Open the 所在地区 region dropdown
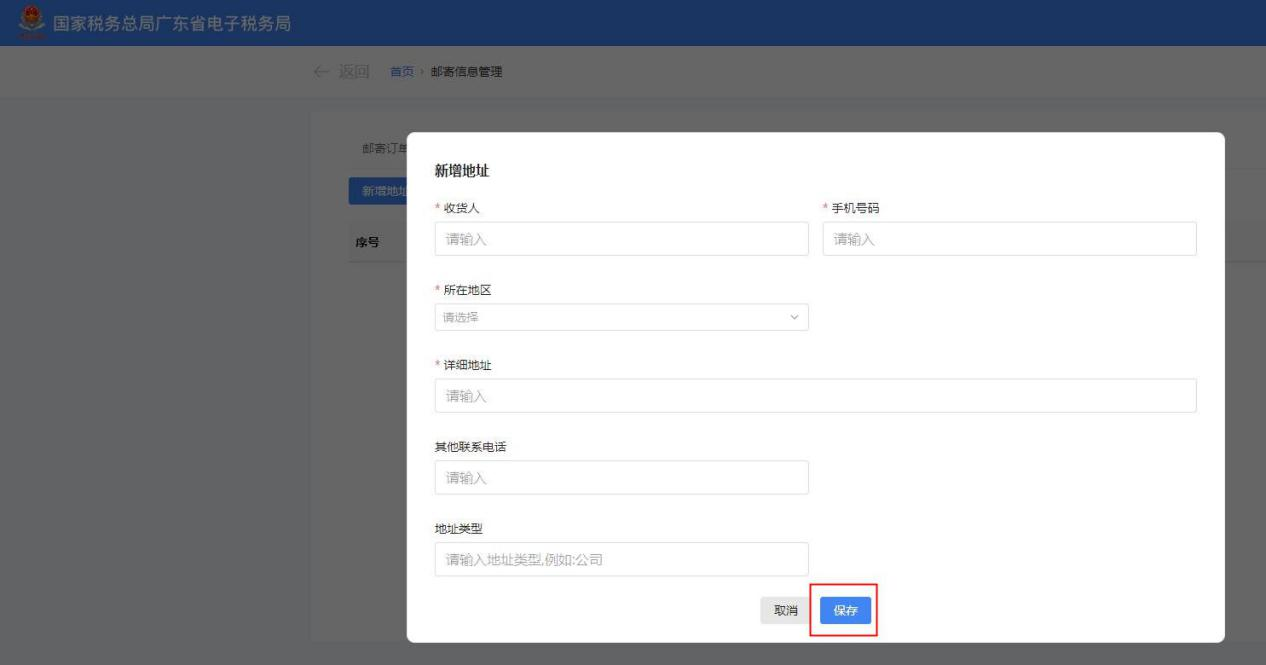 (610, 318)
